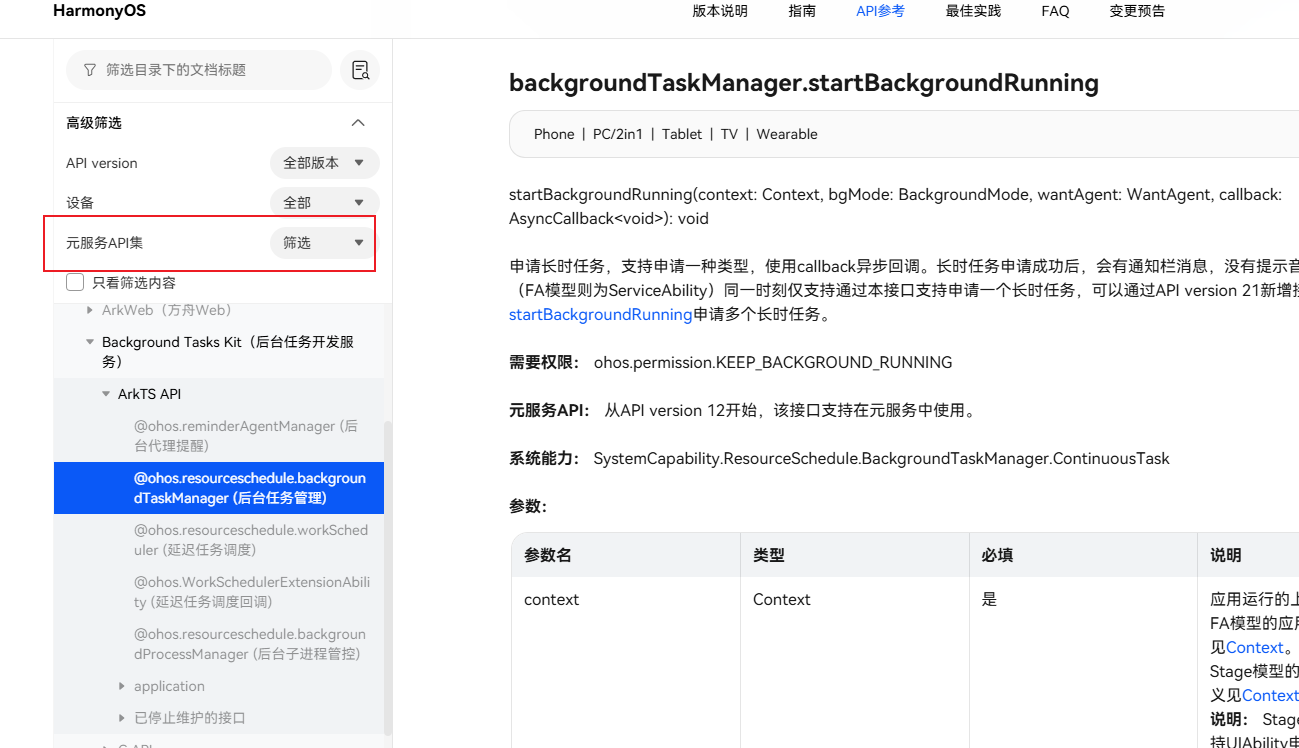View the 变更预告 navigation tab
This screenshot has width=1299, height=748.
[x=1137, y=11]
